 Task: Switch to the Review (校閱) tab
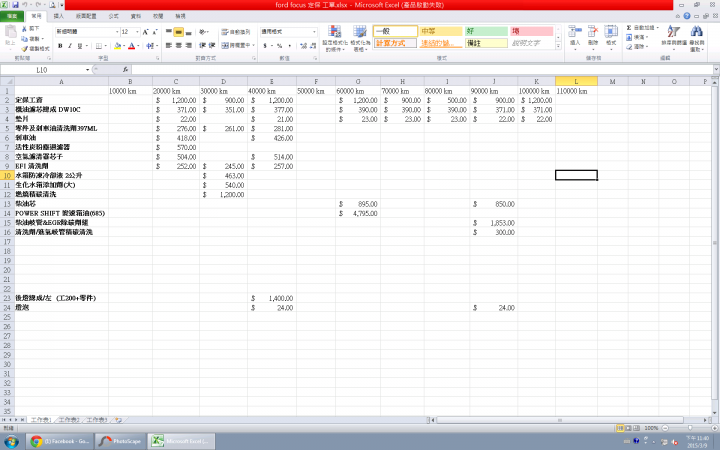(x=158, y=16)
